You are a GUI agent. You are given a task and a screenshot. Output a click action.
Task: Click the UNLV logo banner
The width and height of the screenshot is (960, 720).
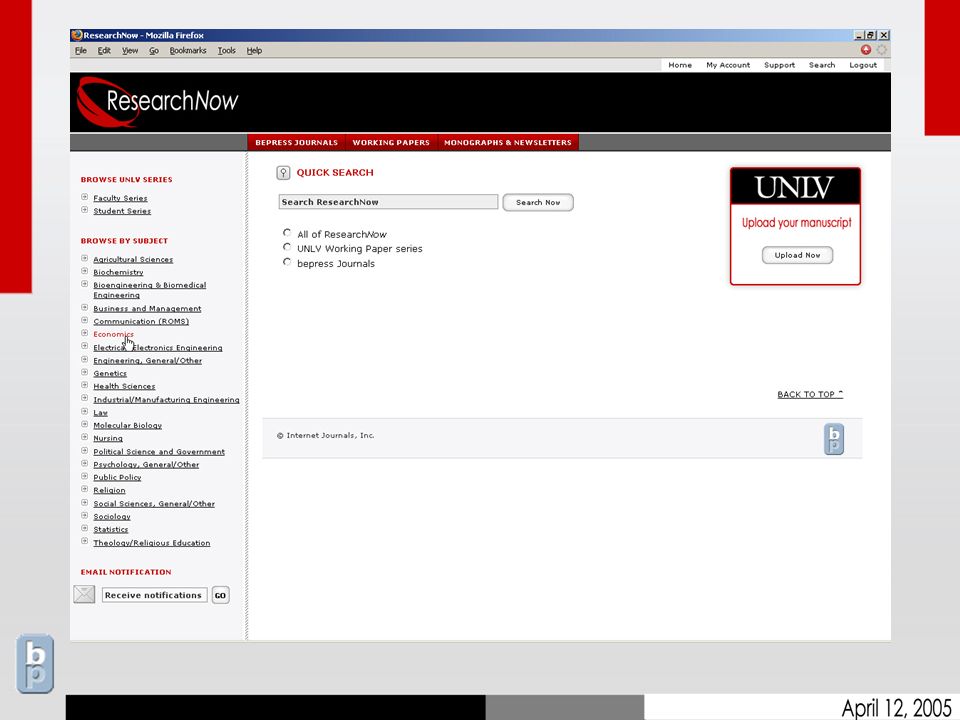tap(795, 187)
